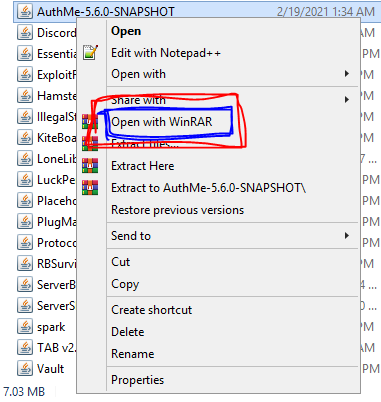The image size is (381, 402).
Task: Click the RBSurvi file's jar icon
Action: coord(25,264)
